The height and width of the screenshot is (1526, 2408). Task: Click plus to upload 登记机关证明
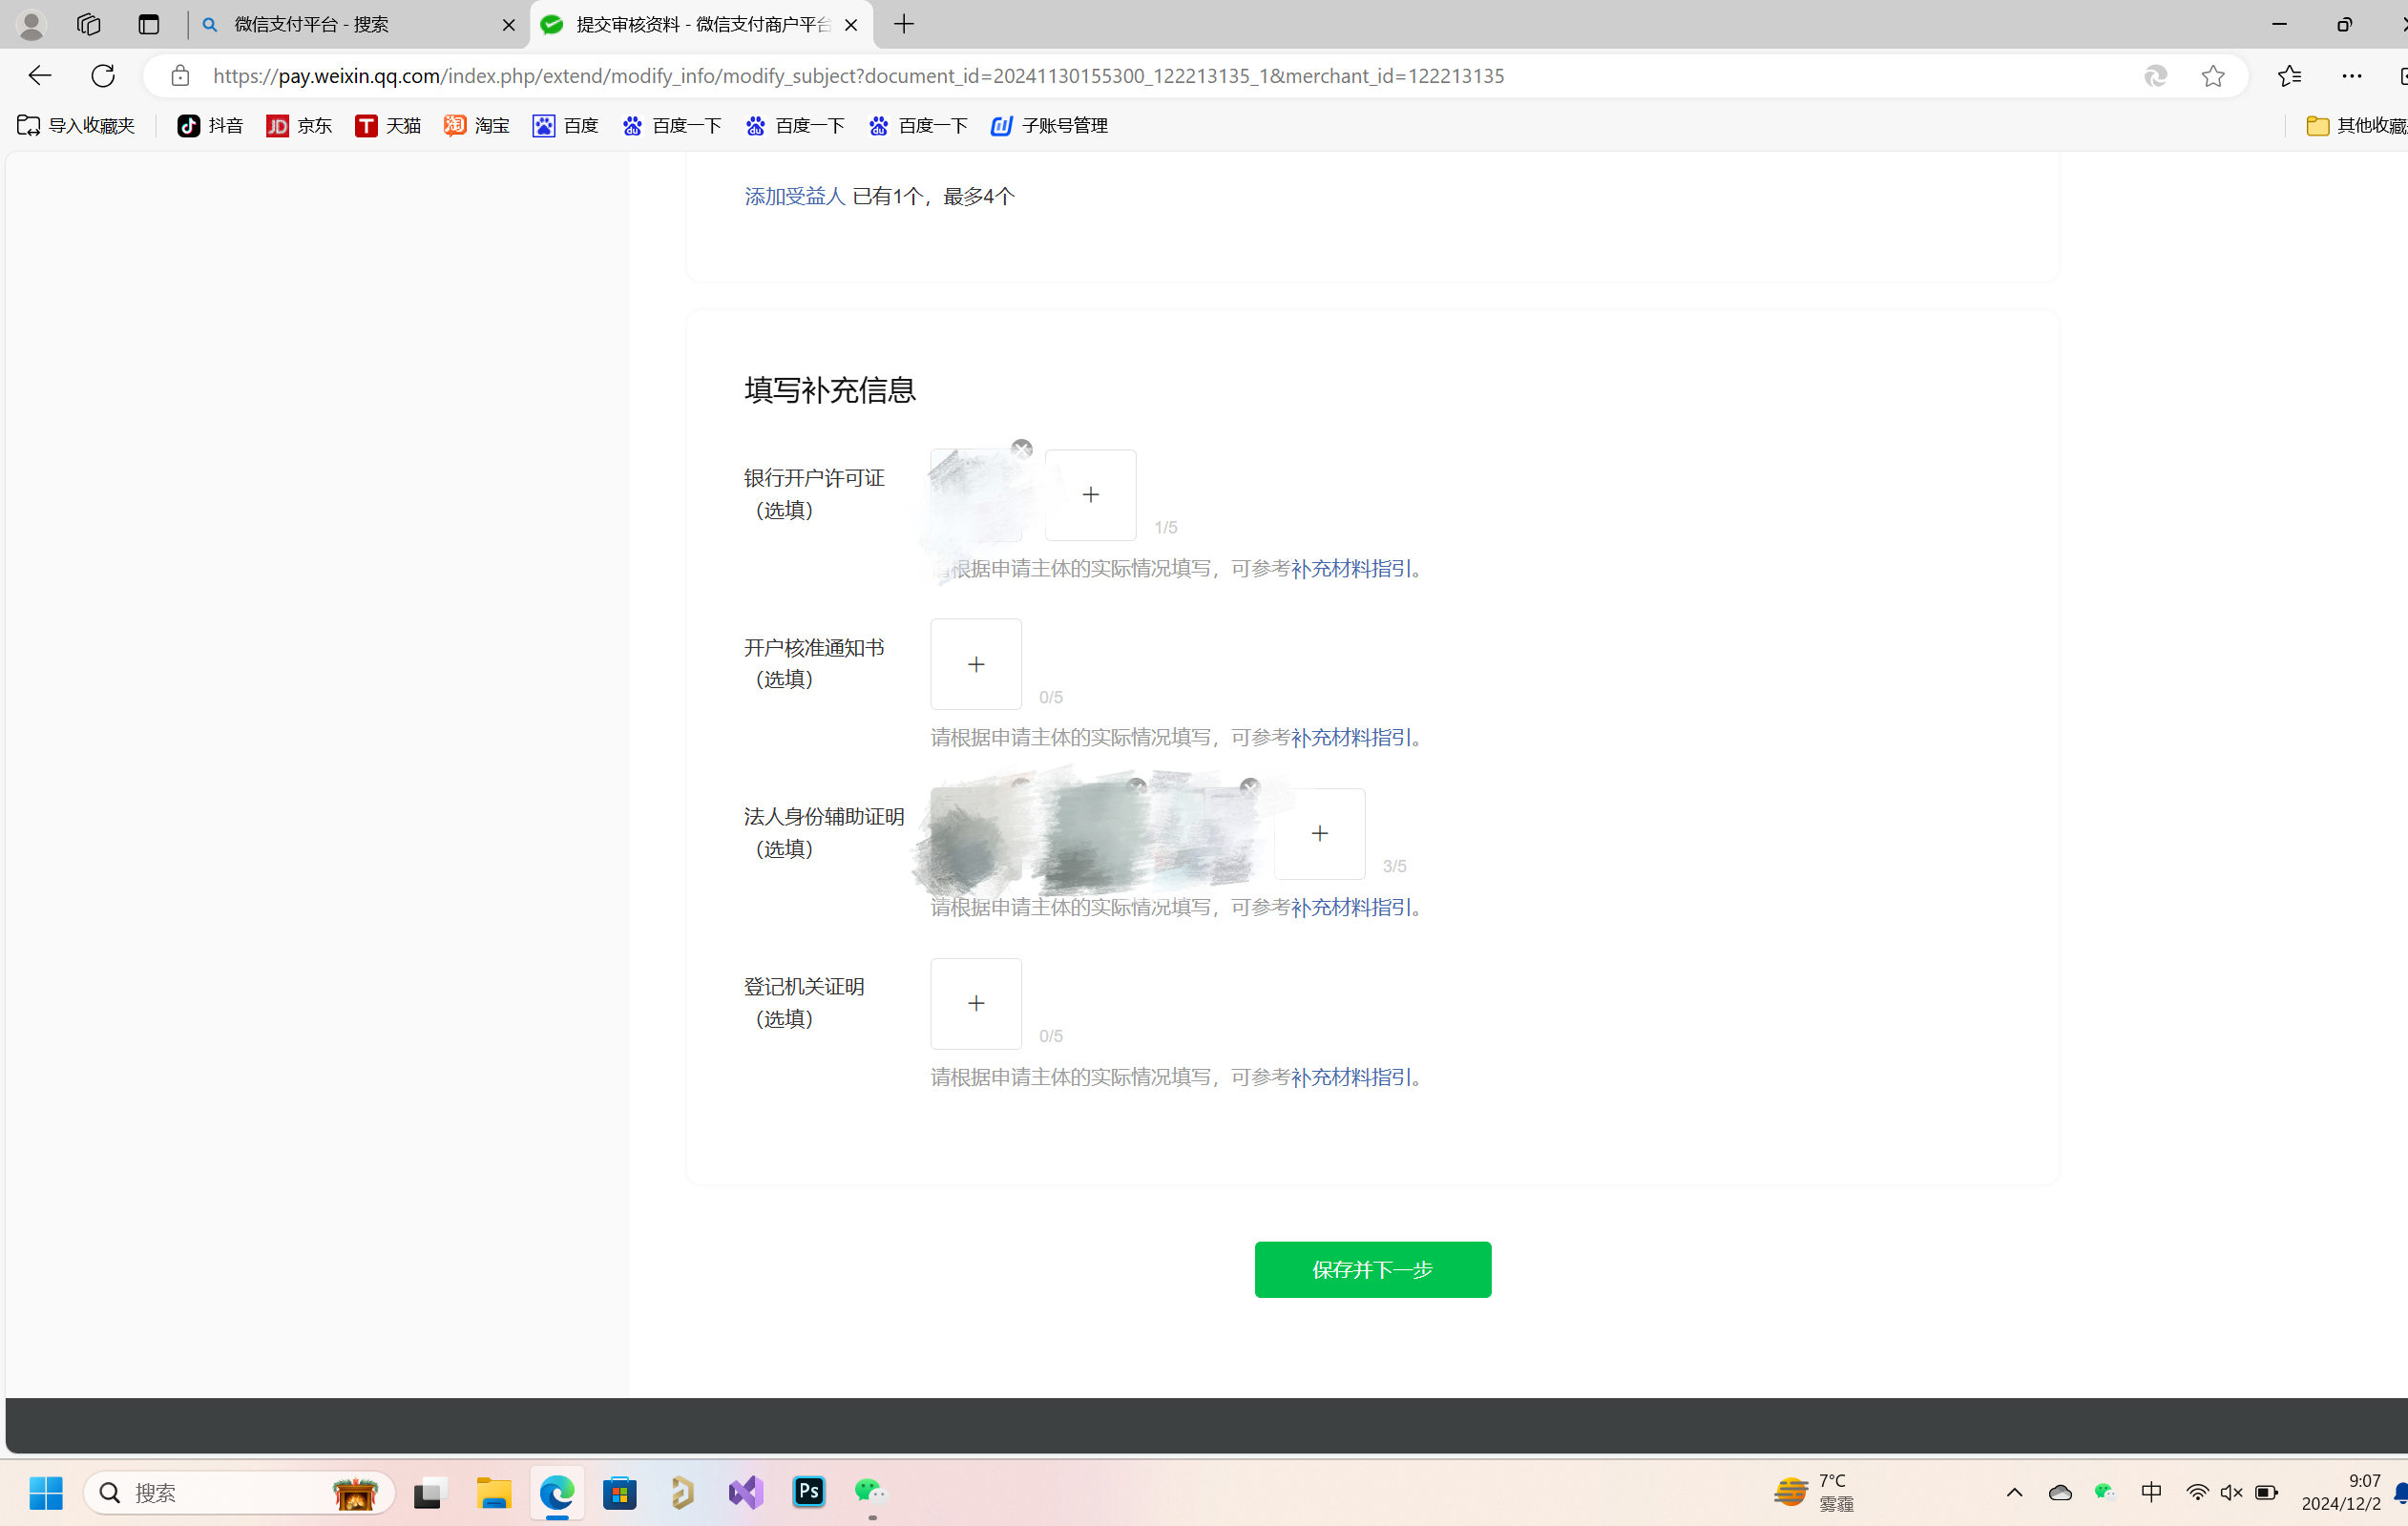[x=976, y=1003]
